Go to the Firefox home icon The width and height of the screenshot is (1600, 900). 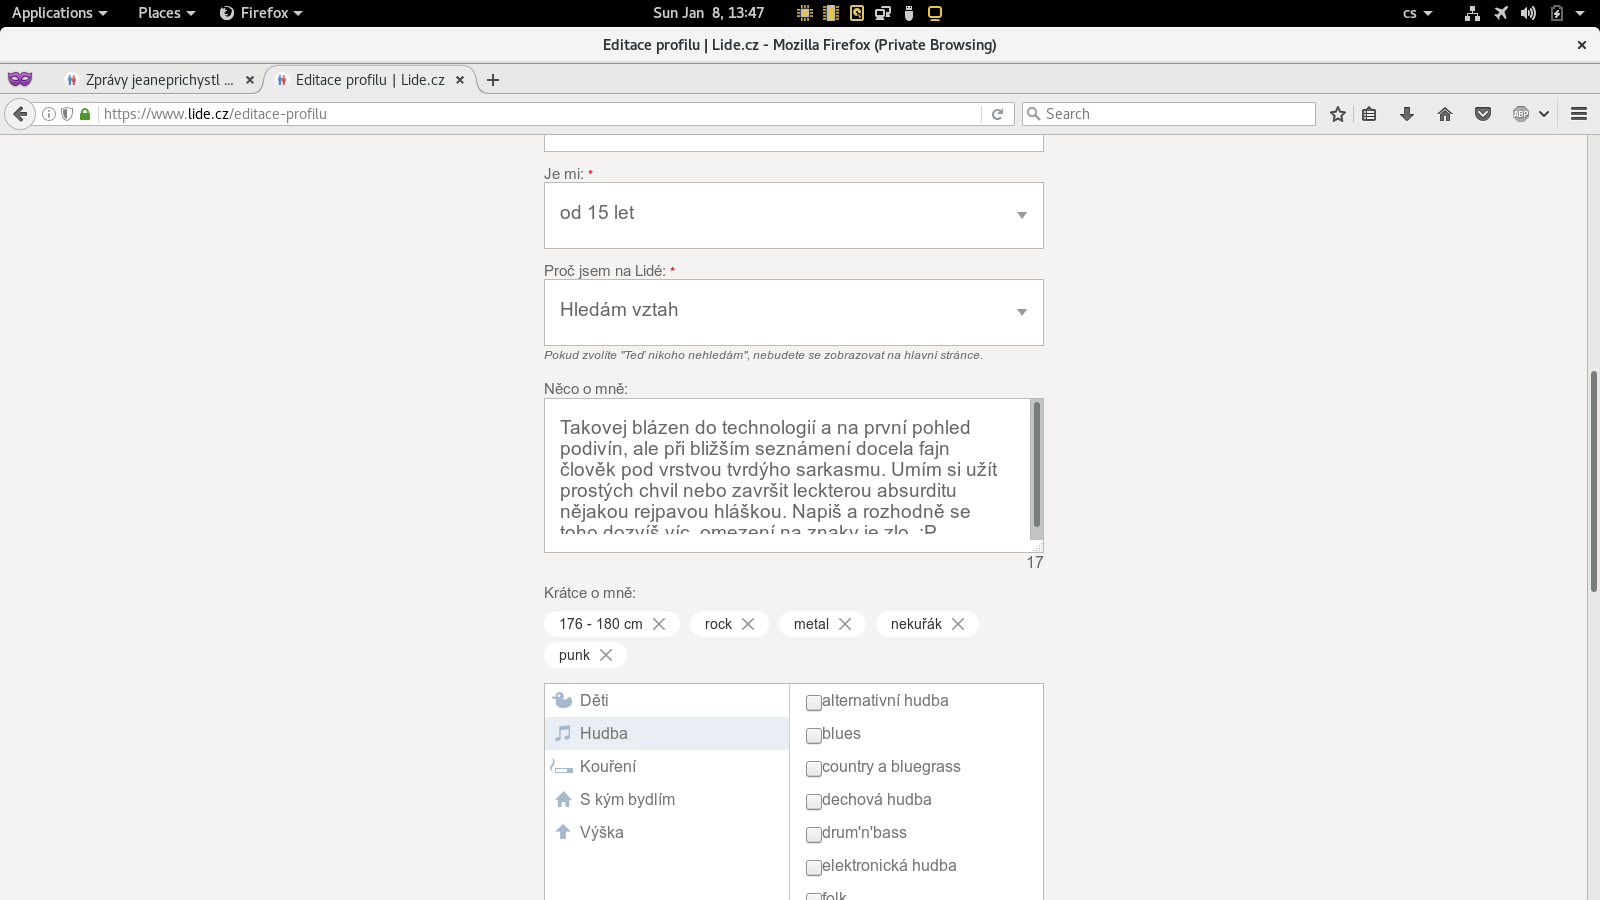pyautogui.click(x=1445, y=114)
